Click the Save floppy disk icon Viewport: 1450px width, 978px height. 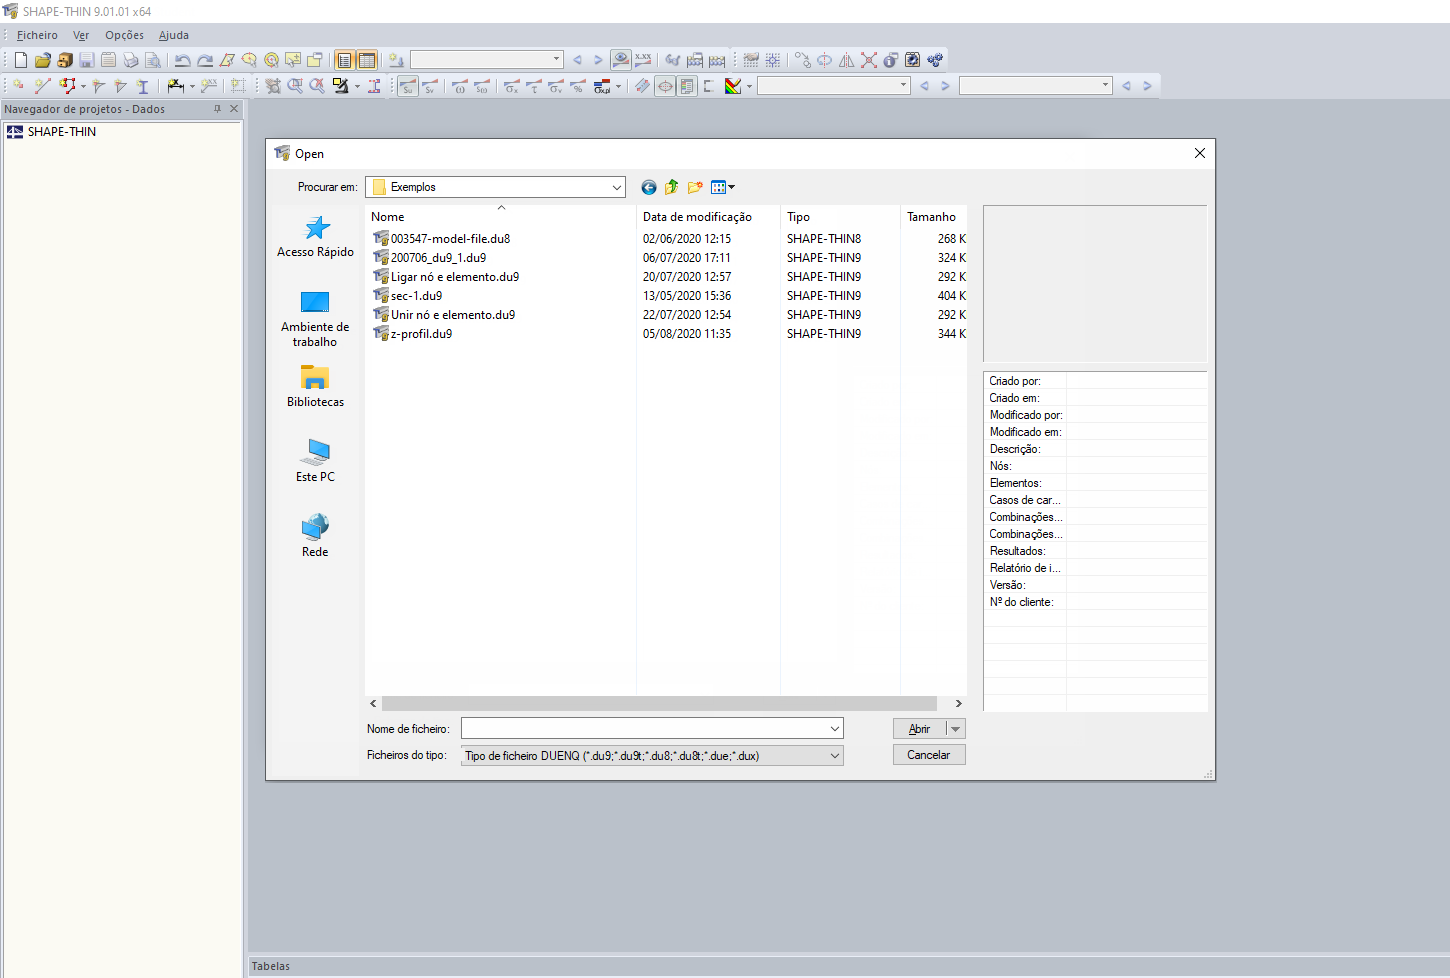87,60
